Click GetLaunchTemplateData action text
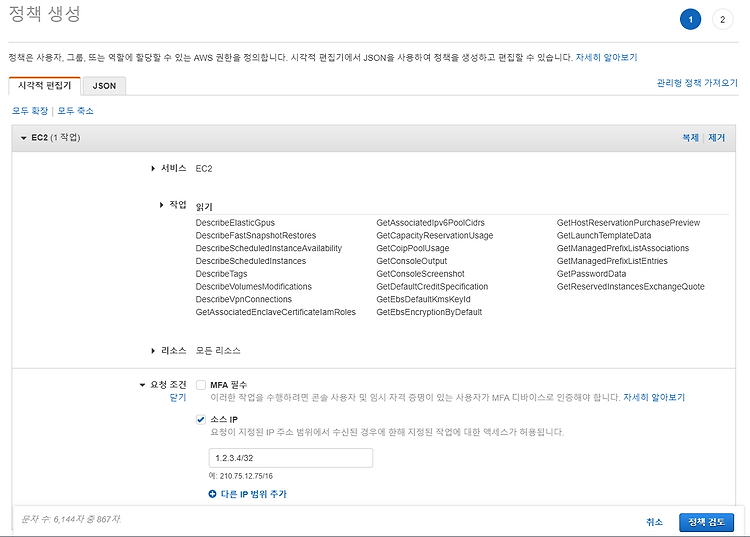This screenshot has width=750, height=537. (604, 236)
